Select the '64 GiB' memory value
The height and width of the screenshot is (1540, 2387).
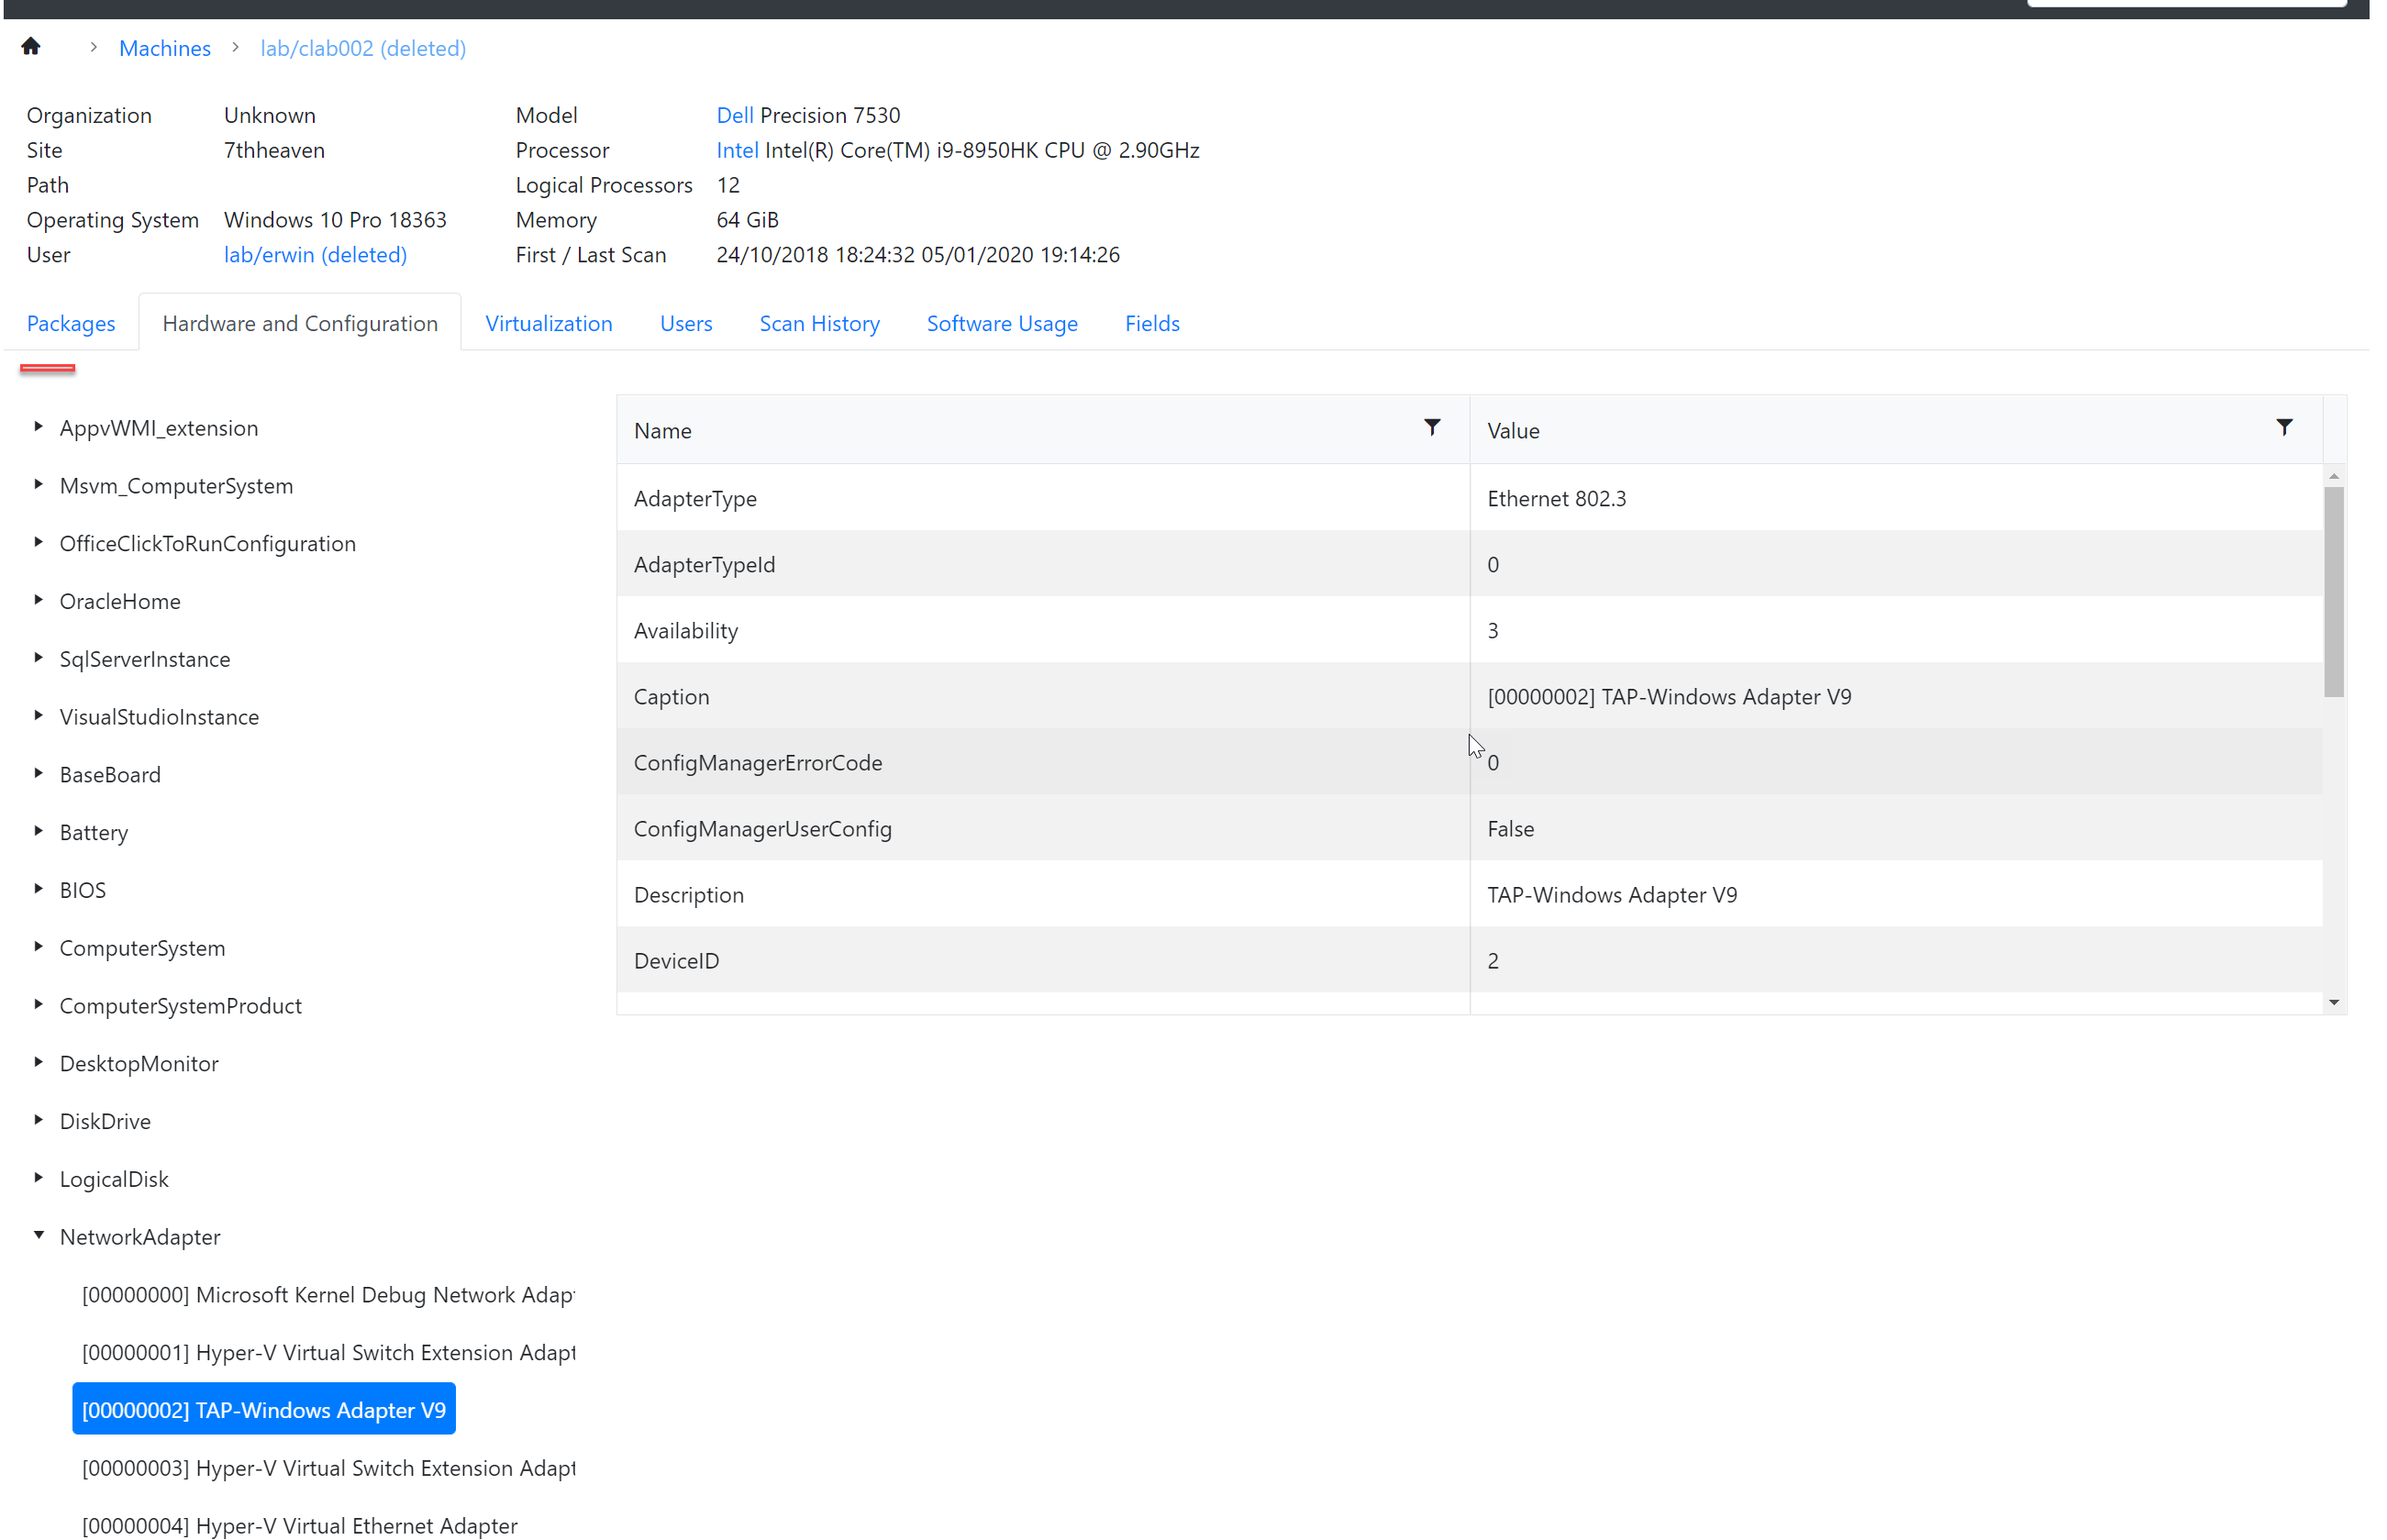pos(747,219)
